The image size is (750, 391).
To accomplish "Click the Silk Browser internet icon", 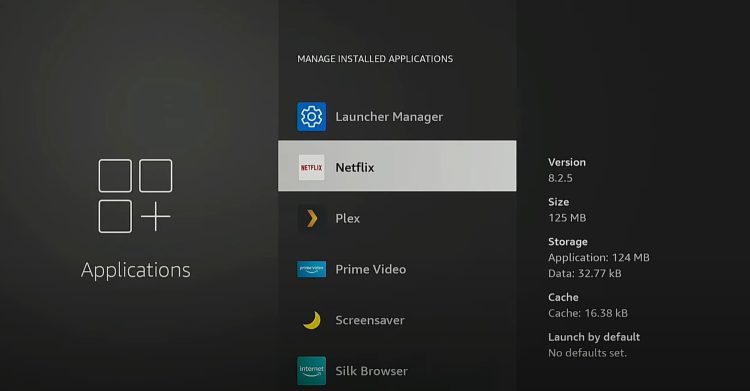I will (x=311, y=371).
